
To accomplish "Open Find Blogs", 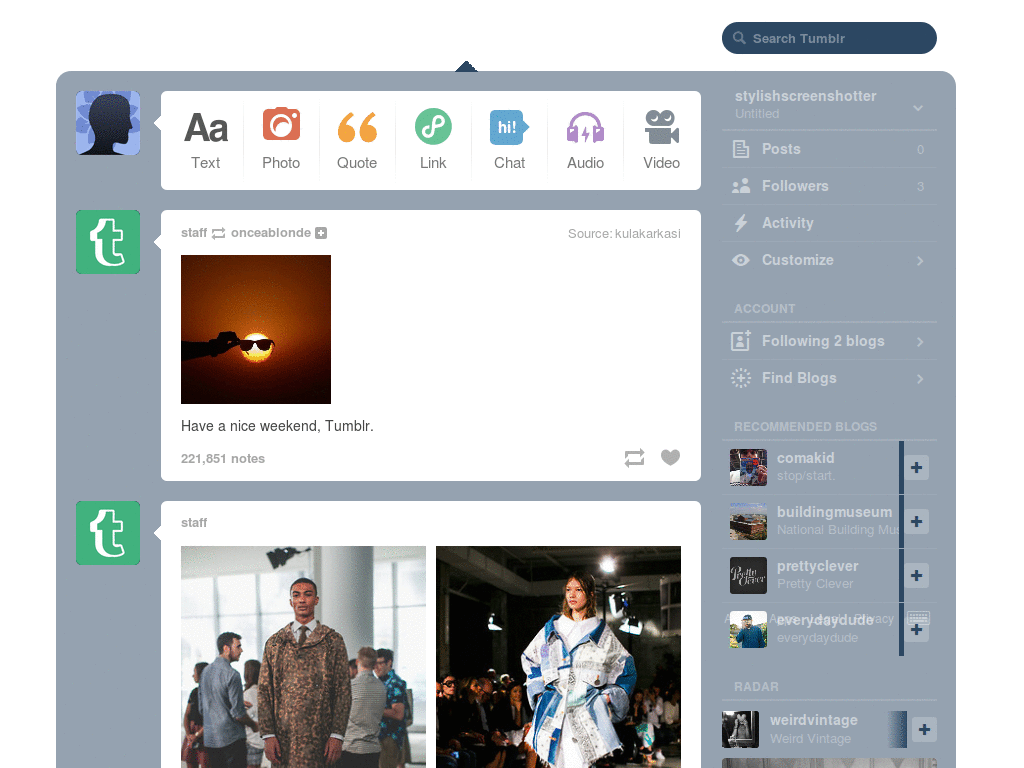I will 829,378.
